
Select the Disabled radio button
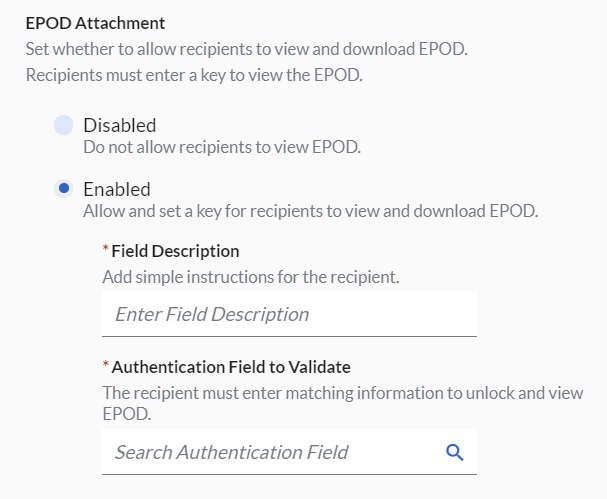point(64,125)
